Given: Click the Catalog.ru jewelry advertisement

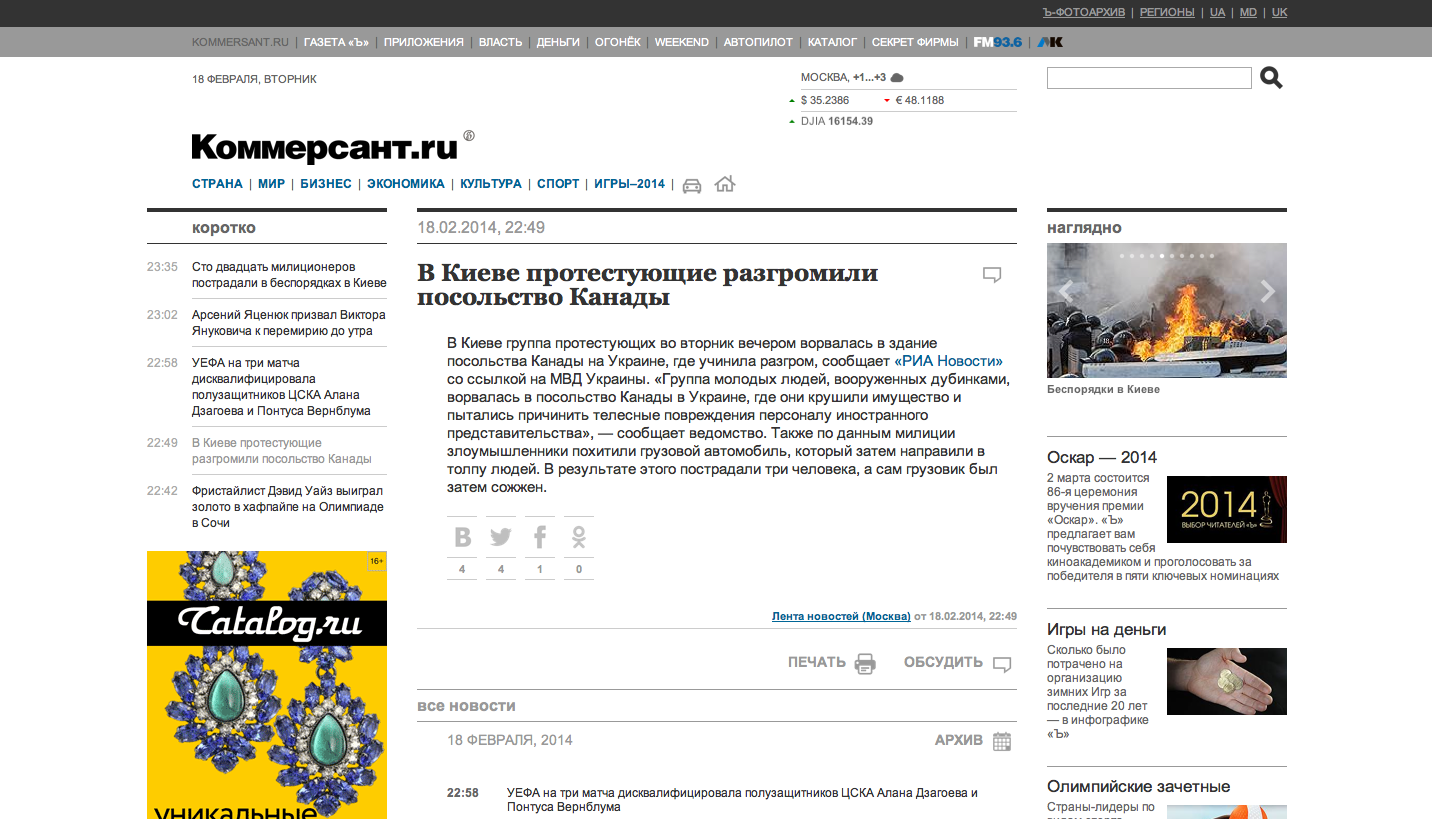Looking at the screenshot, I should tap(267, 685).
